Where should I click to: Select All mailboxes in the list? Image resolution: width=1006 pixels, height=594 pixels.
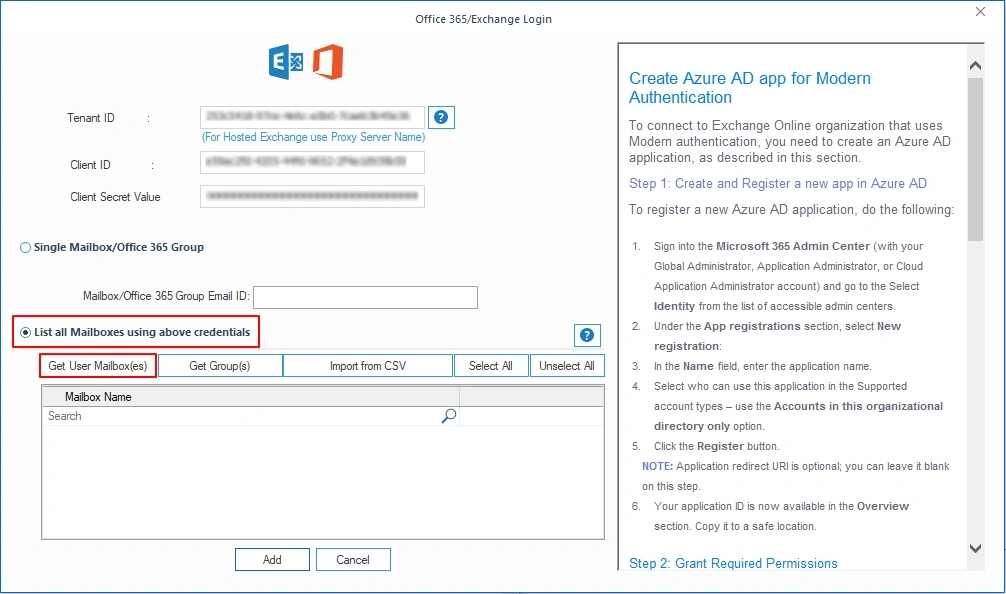[x=491, y=365]
